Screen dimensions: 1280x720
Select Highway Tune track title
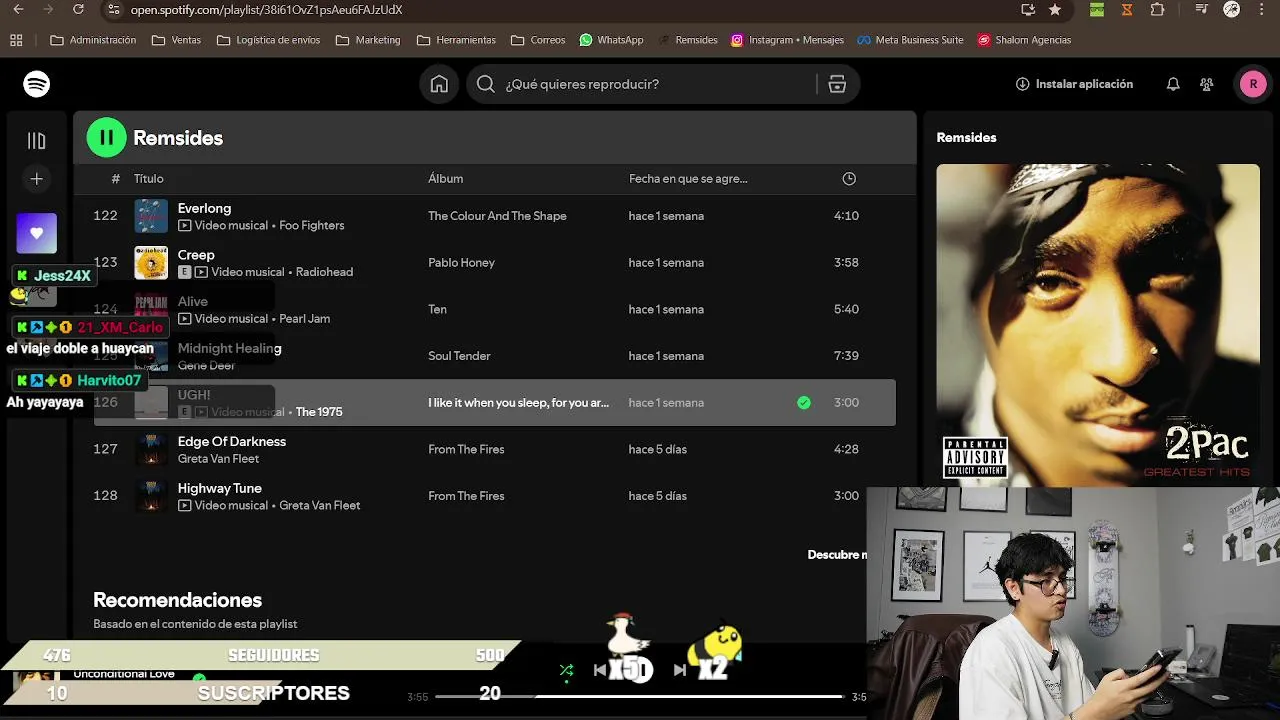pyautogui.click(x=220, y=488)
